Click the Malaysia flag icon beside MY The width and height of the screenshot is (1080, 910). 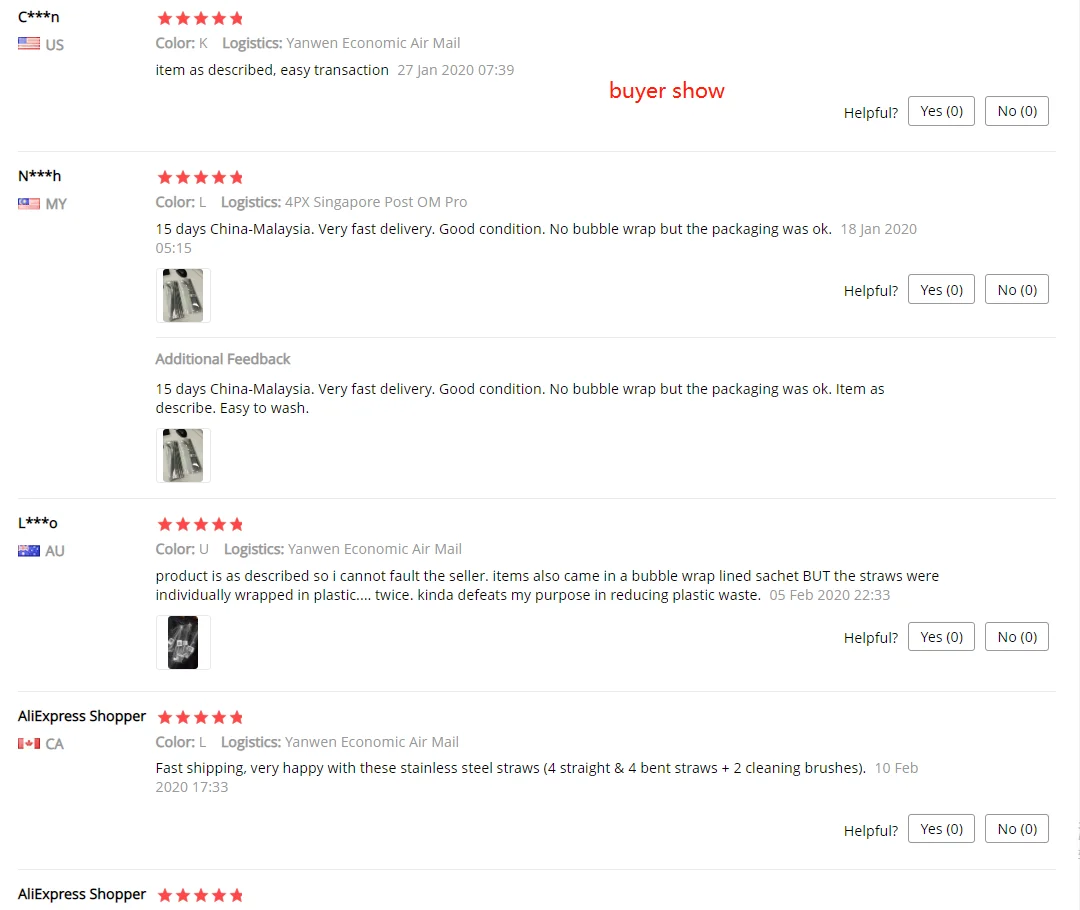click(29, 203)
